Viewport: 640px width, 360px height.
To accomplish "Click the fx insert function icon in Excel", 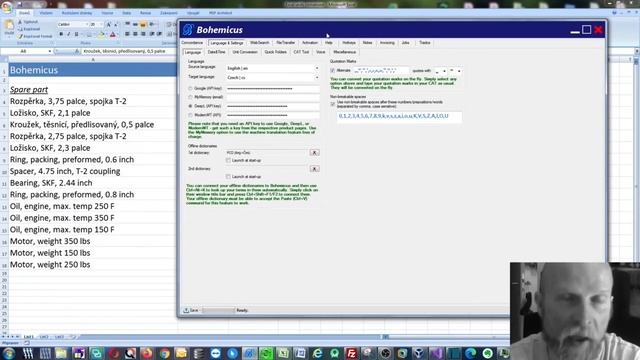I will 77,51.
